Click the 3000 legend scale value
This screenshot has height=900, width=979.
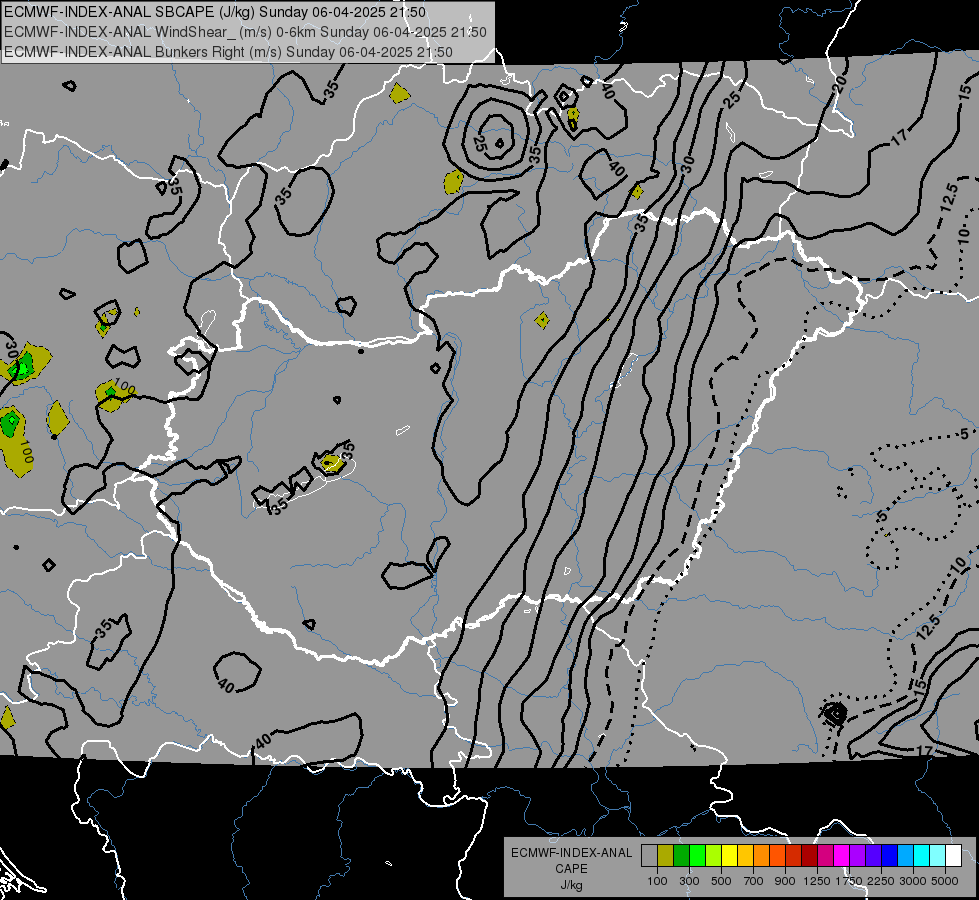click(913, 881)
